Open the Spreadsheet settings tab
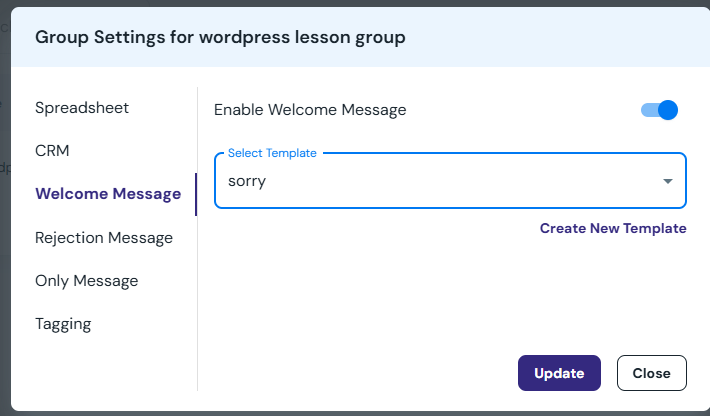 click(82, 107)
